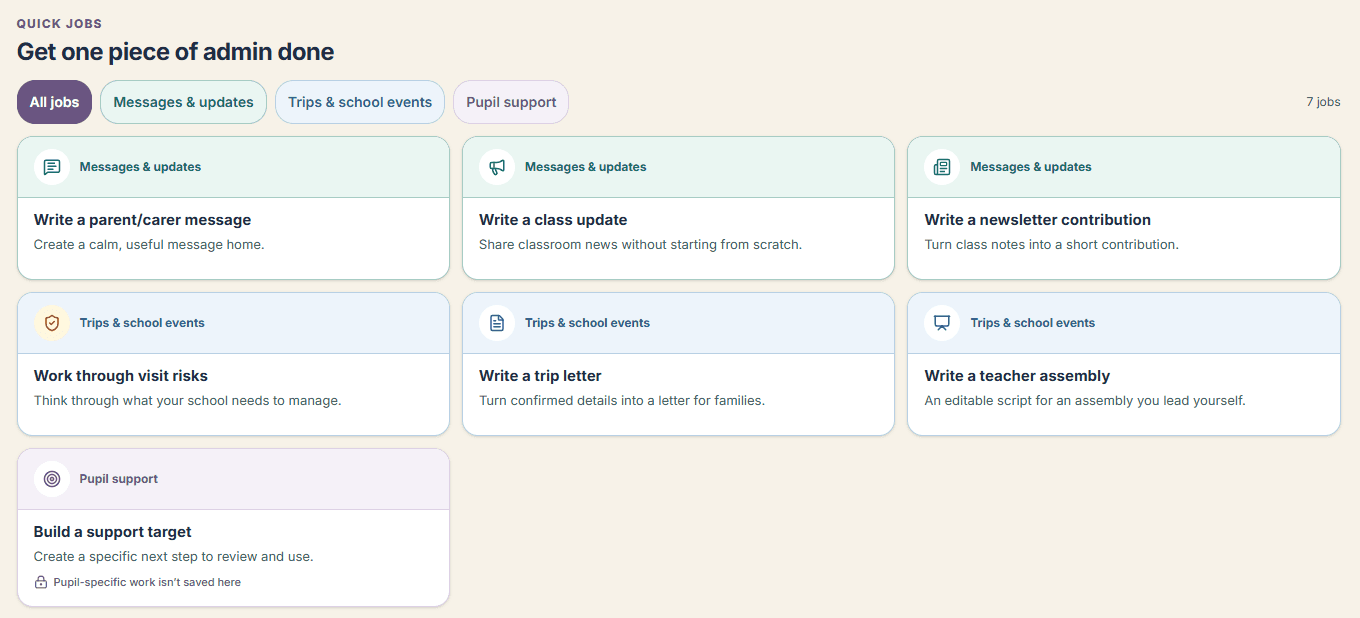Click the megaphone icon on class update card
Image resolution: width=1360 pixels, height=618 pixels.
tap(497, 167)
